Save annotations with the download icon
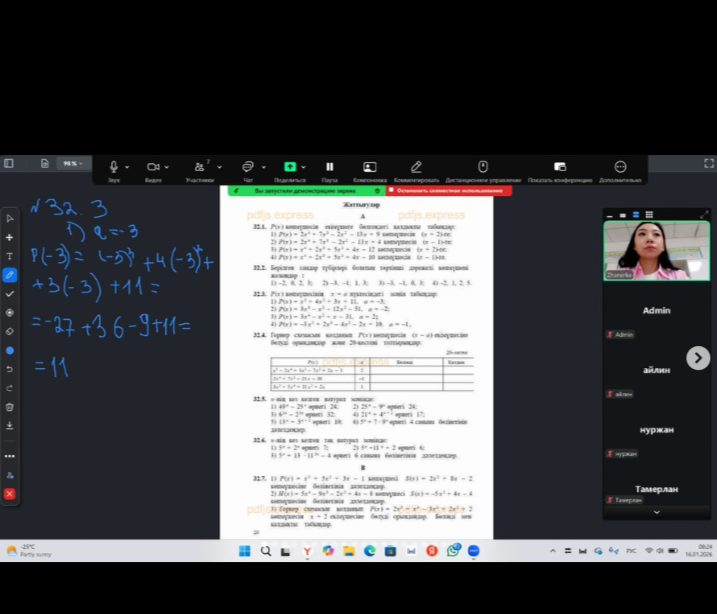This screenshot has height=614, width=717. [x=10, y=425]
